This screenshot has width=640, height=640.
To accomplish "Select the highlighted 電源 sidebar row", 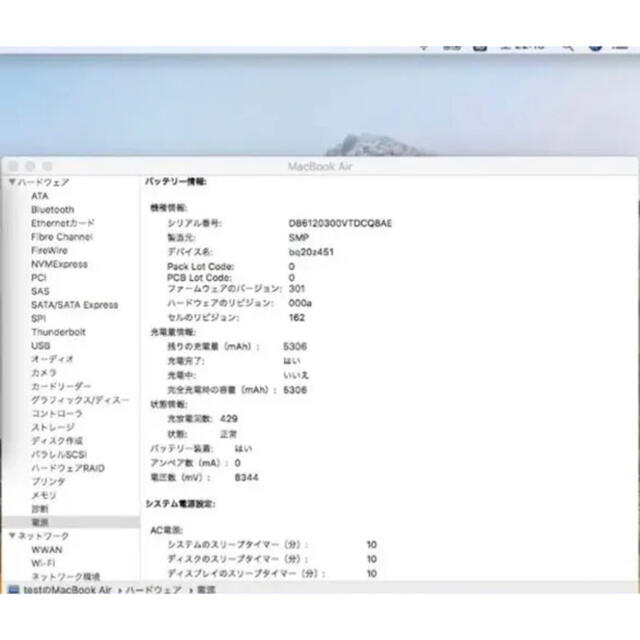I will [x=71, y=522].
